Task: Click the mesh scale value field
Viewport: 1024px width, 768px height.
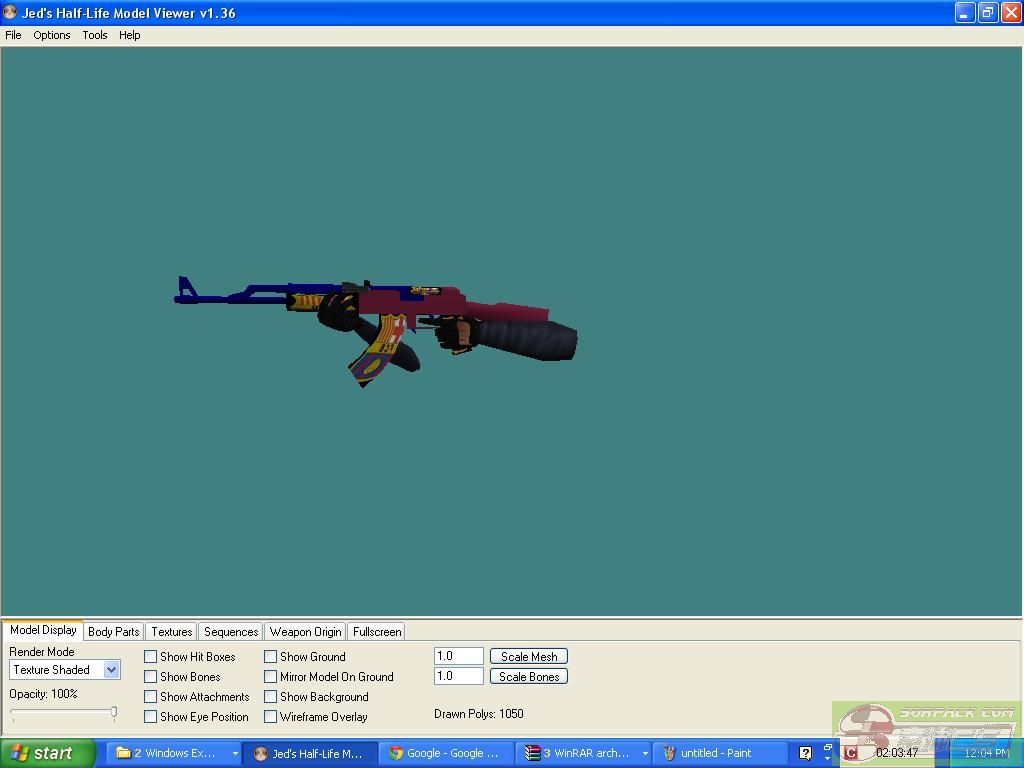Action: point(458,656)
